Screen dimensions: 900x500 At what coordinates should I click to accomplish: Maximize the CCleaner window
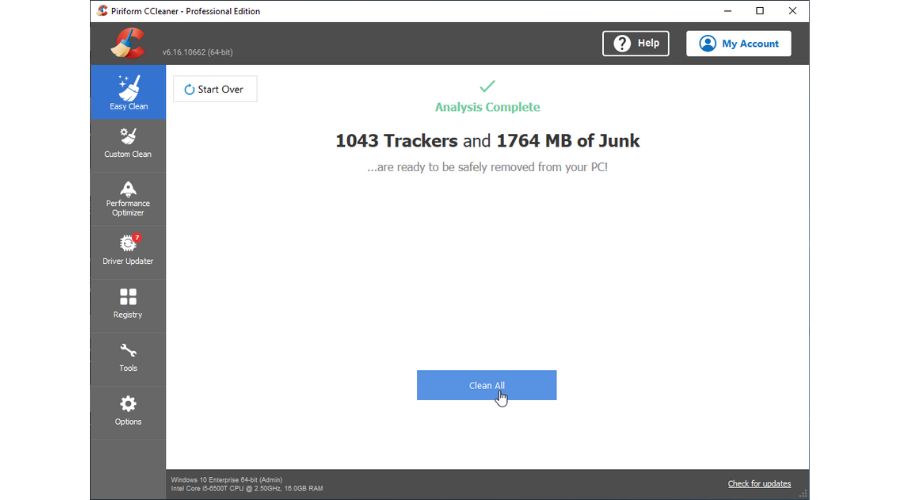coord(760,11)
